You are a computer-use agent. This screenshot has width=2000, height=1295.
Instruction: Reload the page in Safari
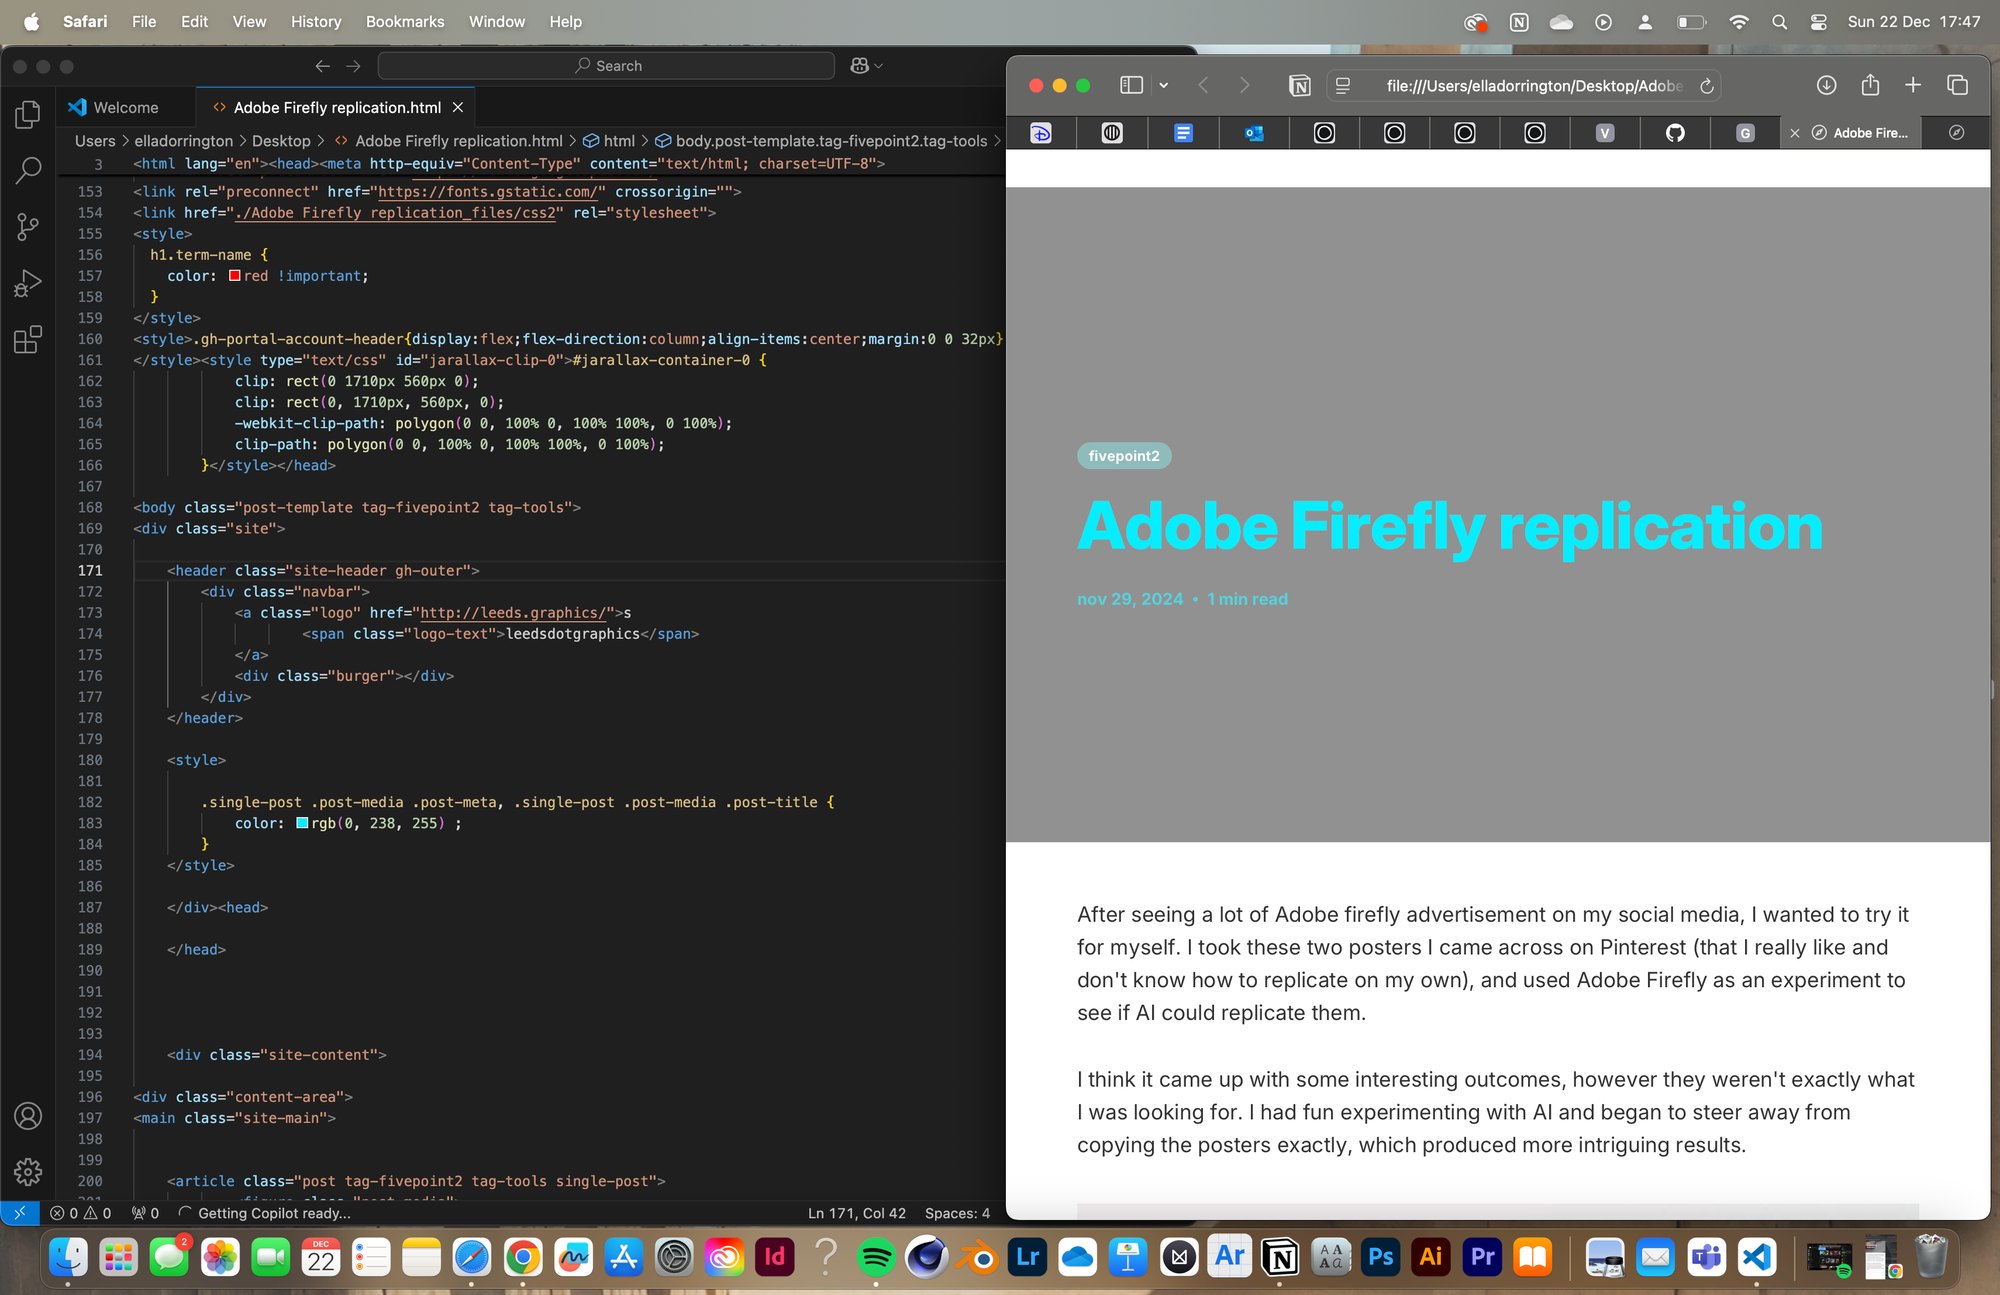coord(1707,86)
